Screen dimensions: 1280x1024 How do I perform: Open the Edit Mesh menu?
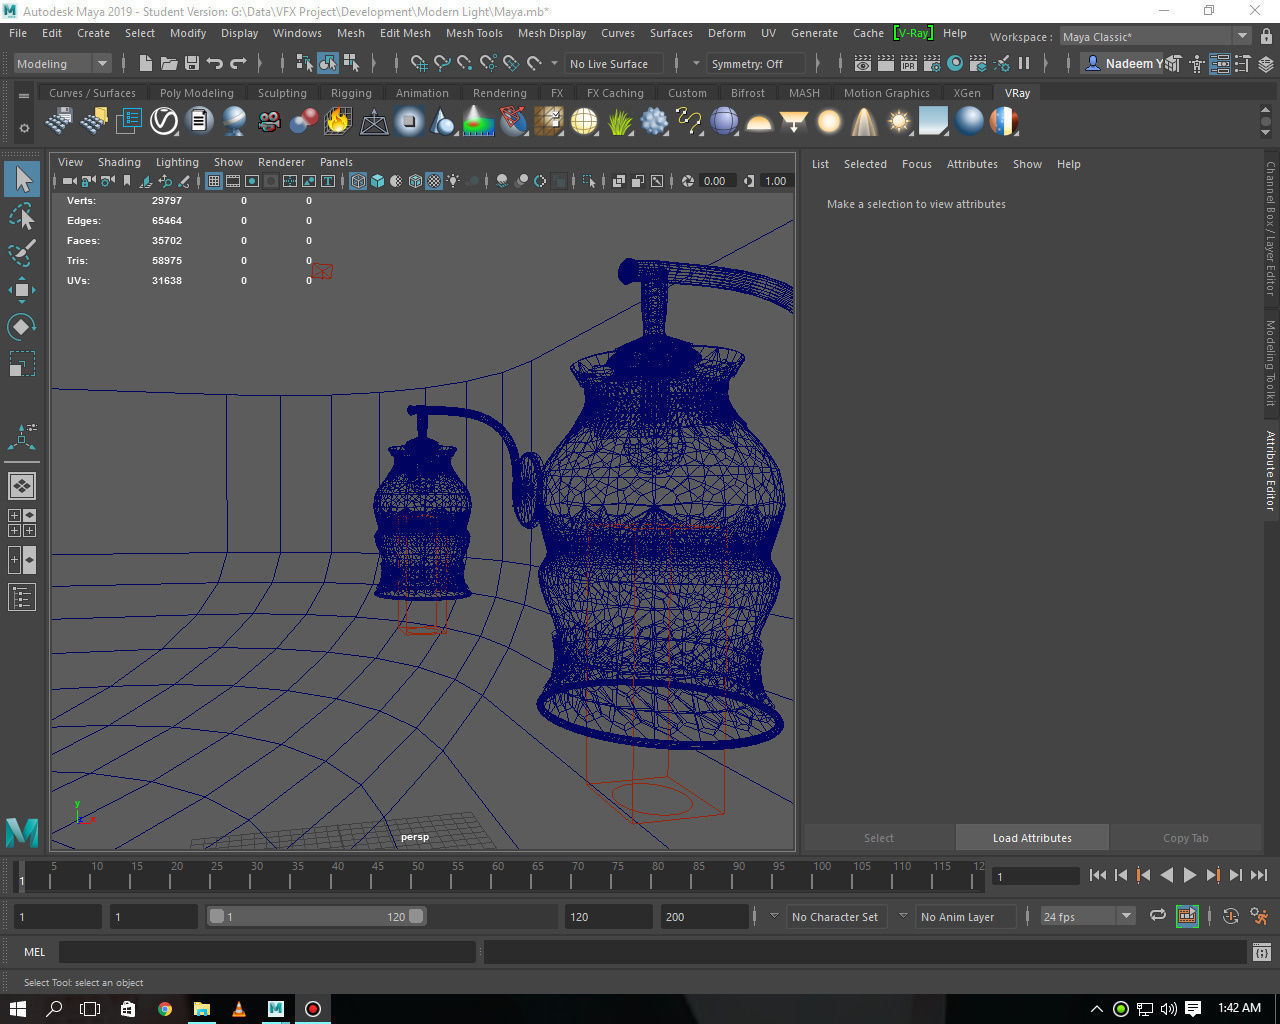tap(405, 33)
